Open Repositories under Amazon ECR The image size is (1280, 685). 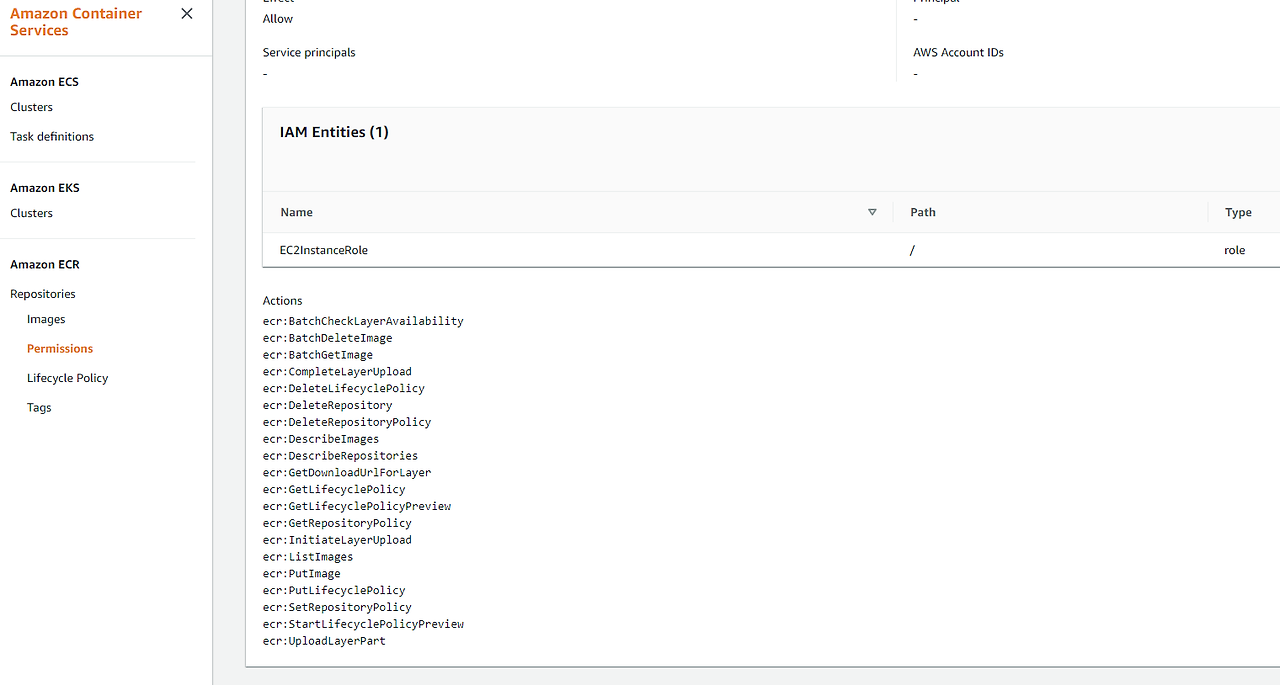click(43, 294)
